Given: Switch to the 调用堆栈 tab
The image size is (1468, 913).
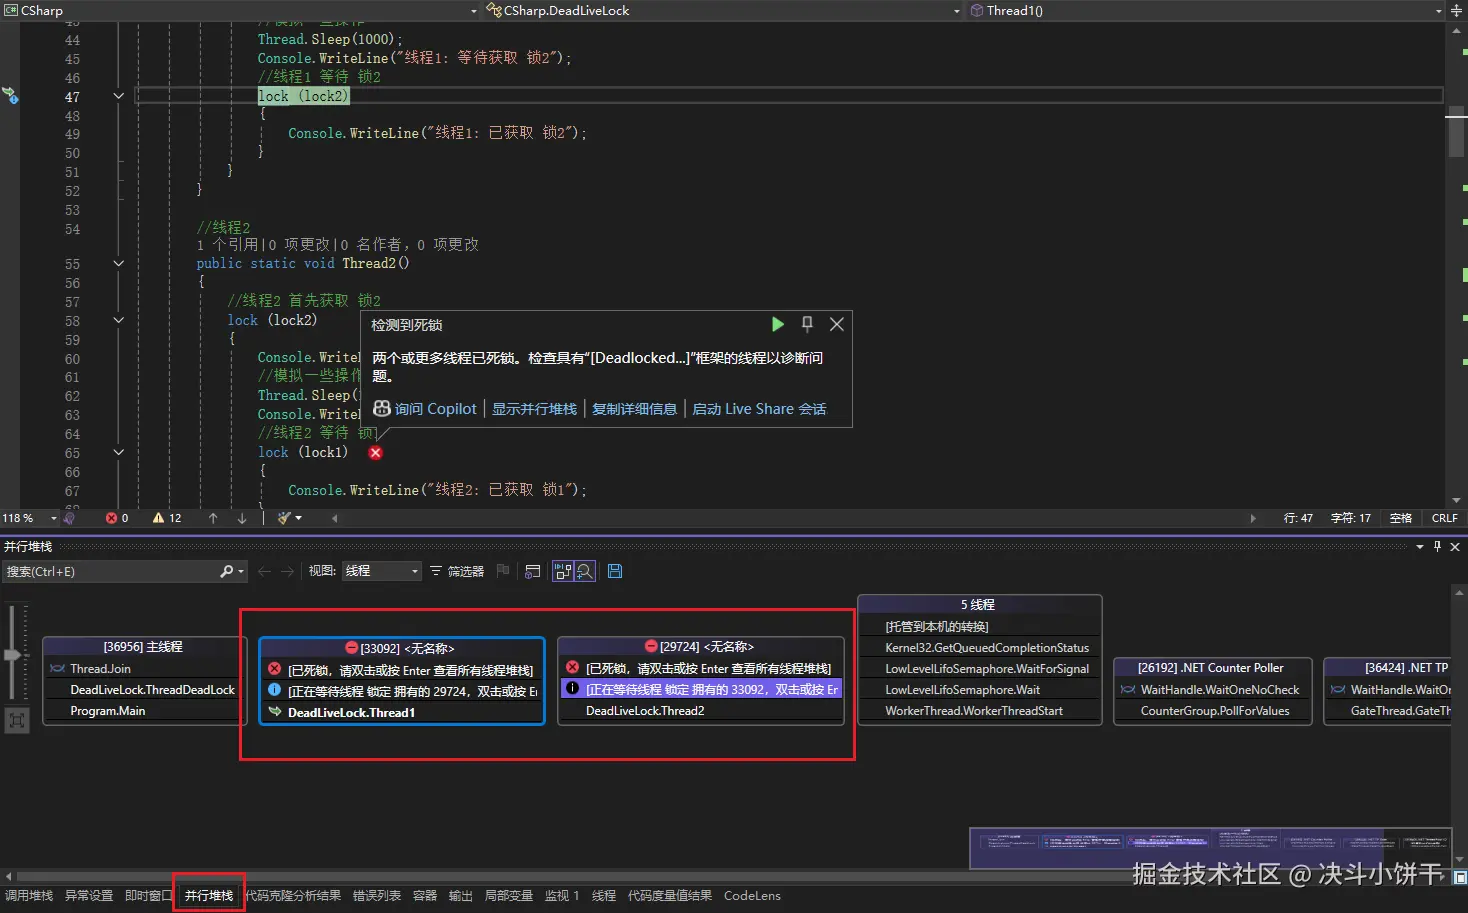Looking at the screenshot, I should coord(29,896).
